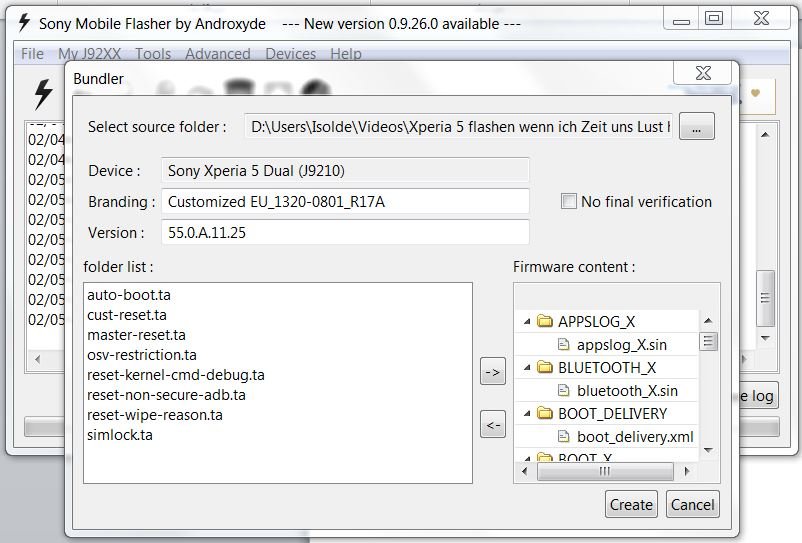The width and height of the screenshot is (802, 543).
Task: Select APPSLOG_X folder in firmware content
Action: (596, 322)
